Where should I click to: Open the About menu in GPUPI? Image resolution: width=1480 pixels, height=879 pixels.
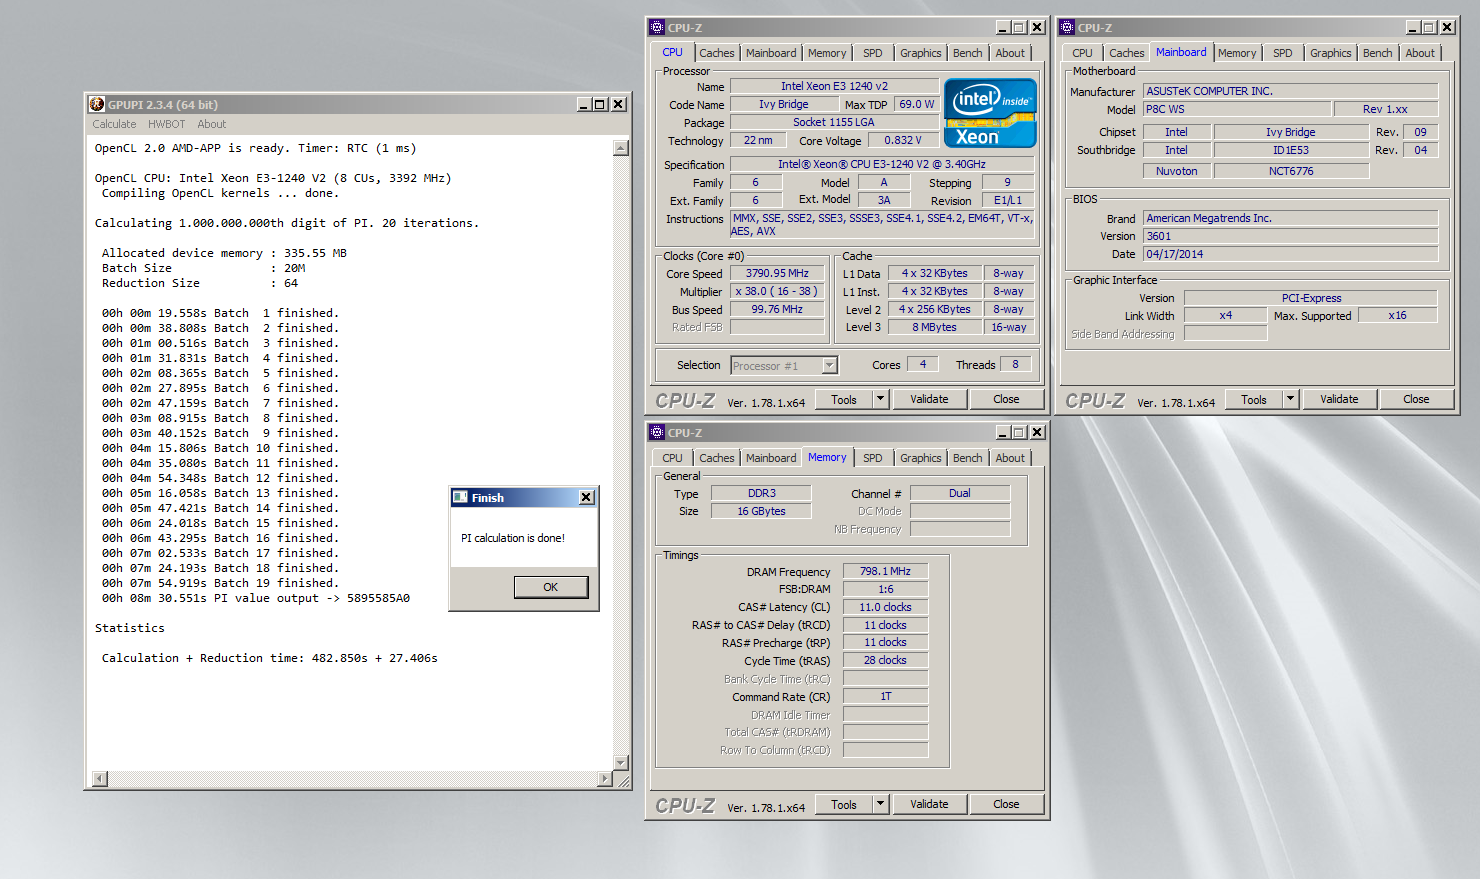coord(211,124)
